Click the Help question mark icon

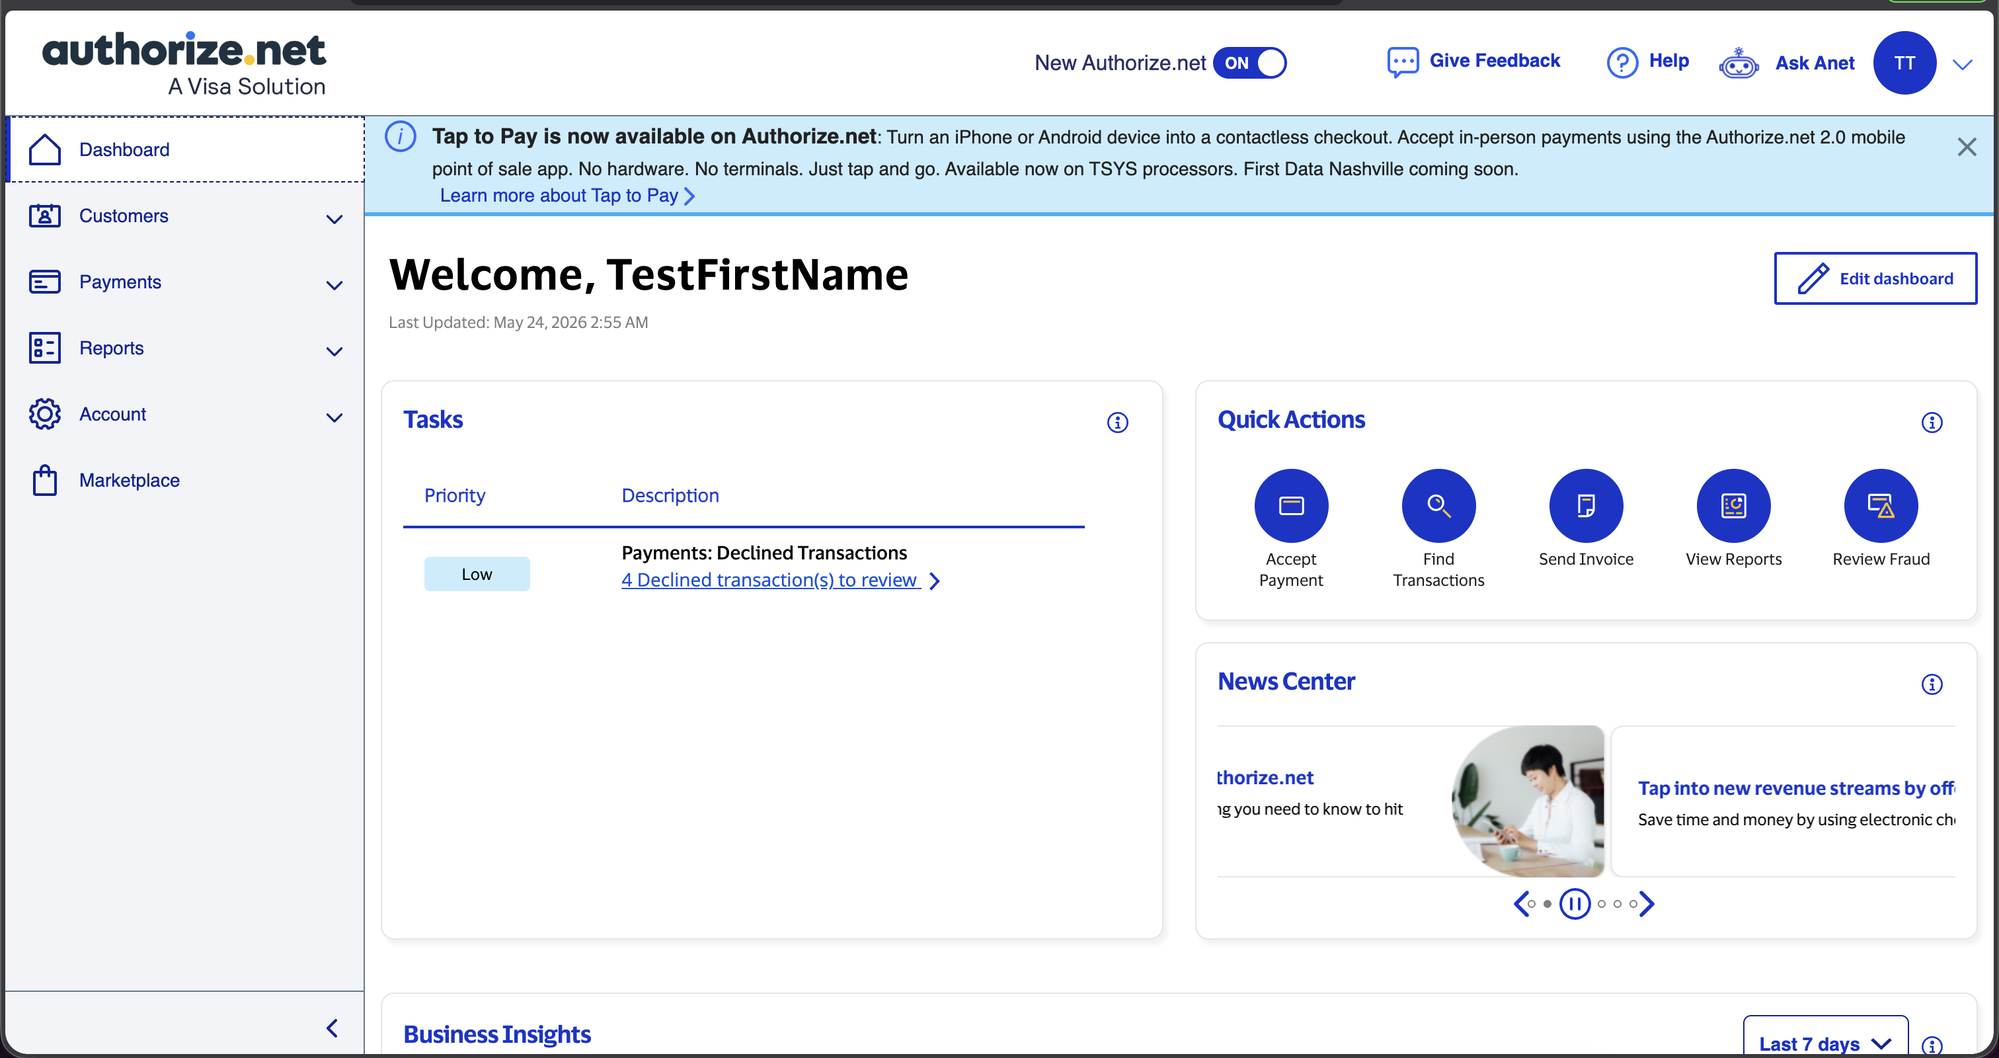click(x=1622, y=62)
